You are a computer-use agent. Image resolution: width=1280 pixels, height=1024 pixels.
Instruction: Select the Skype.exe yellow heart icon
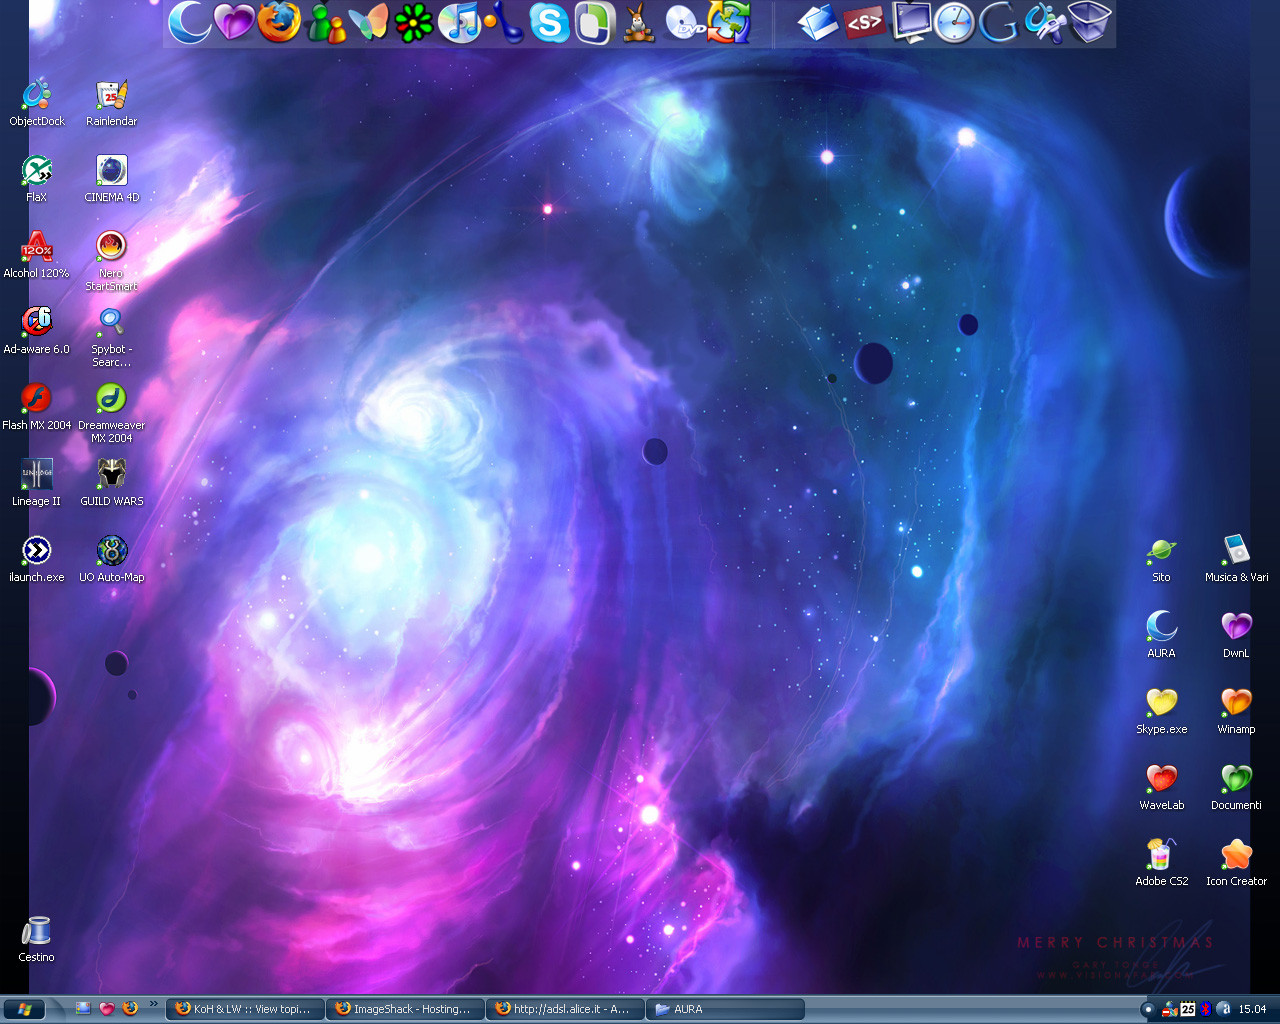[1162, 711]
